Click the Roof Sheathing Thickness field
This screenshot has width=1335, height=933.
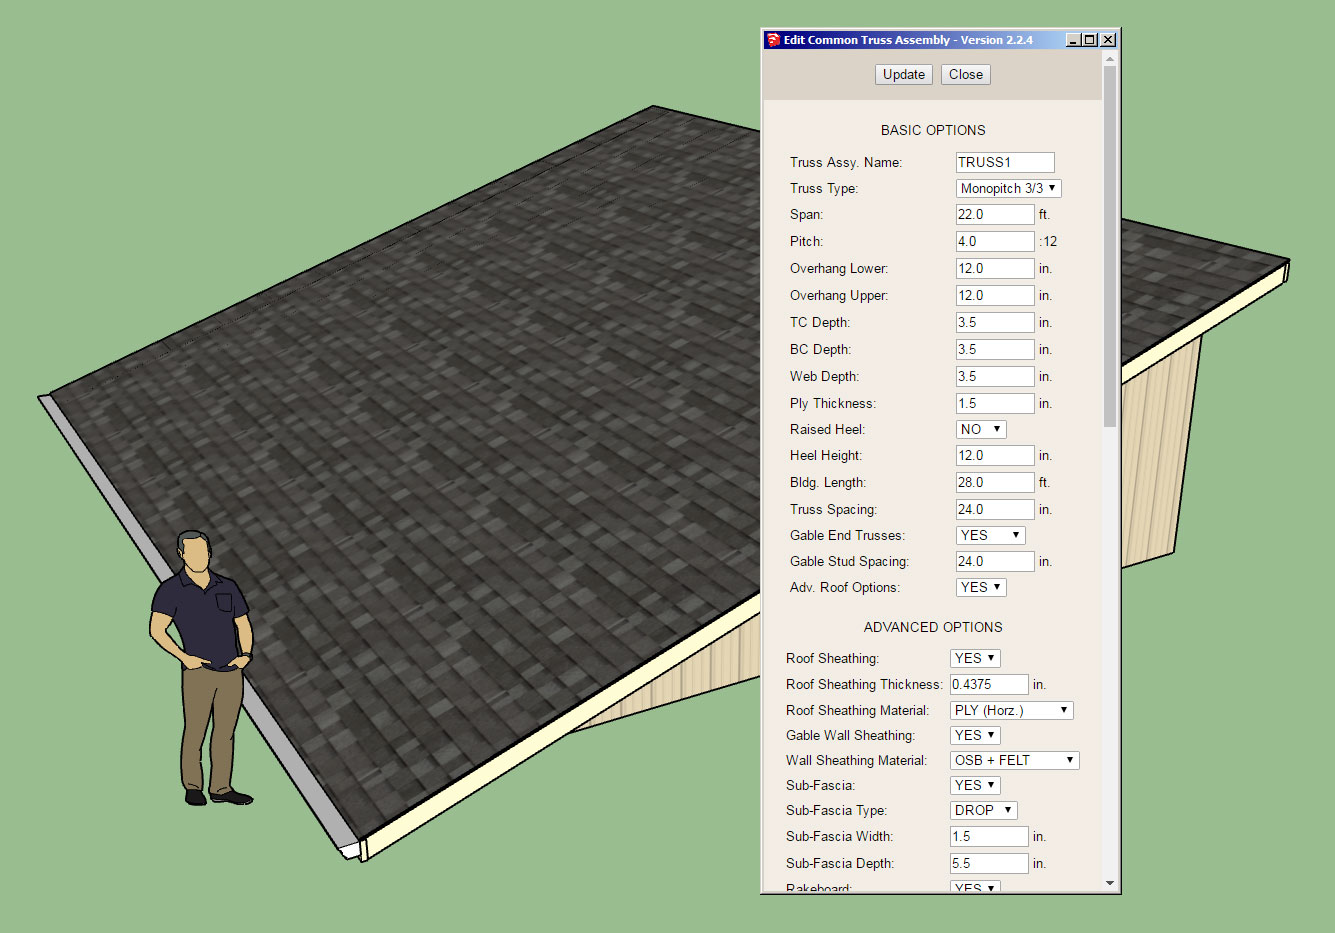coord(989,685)
